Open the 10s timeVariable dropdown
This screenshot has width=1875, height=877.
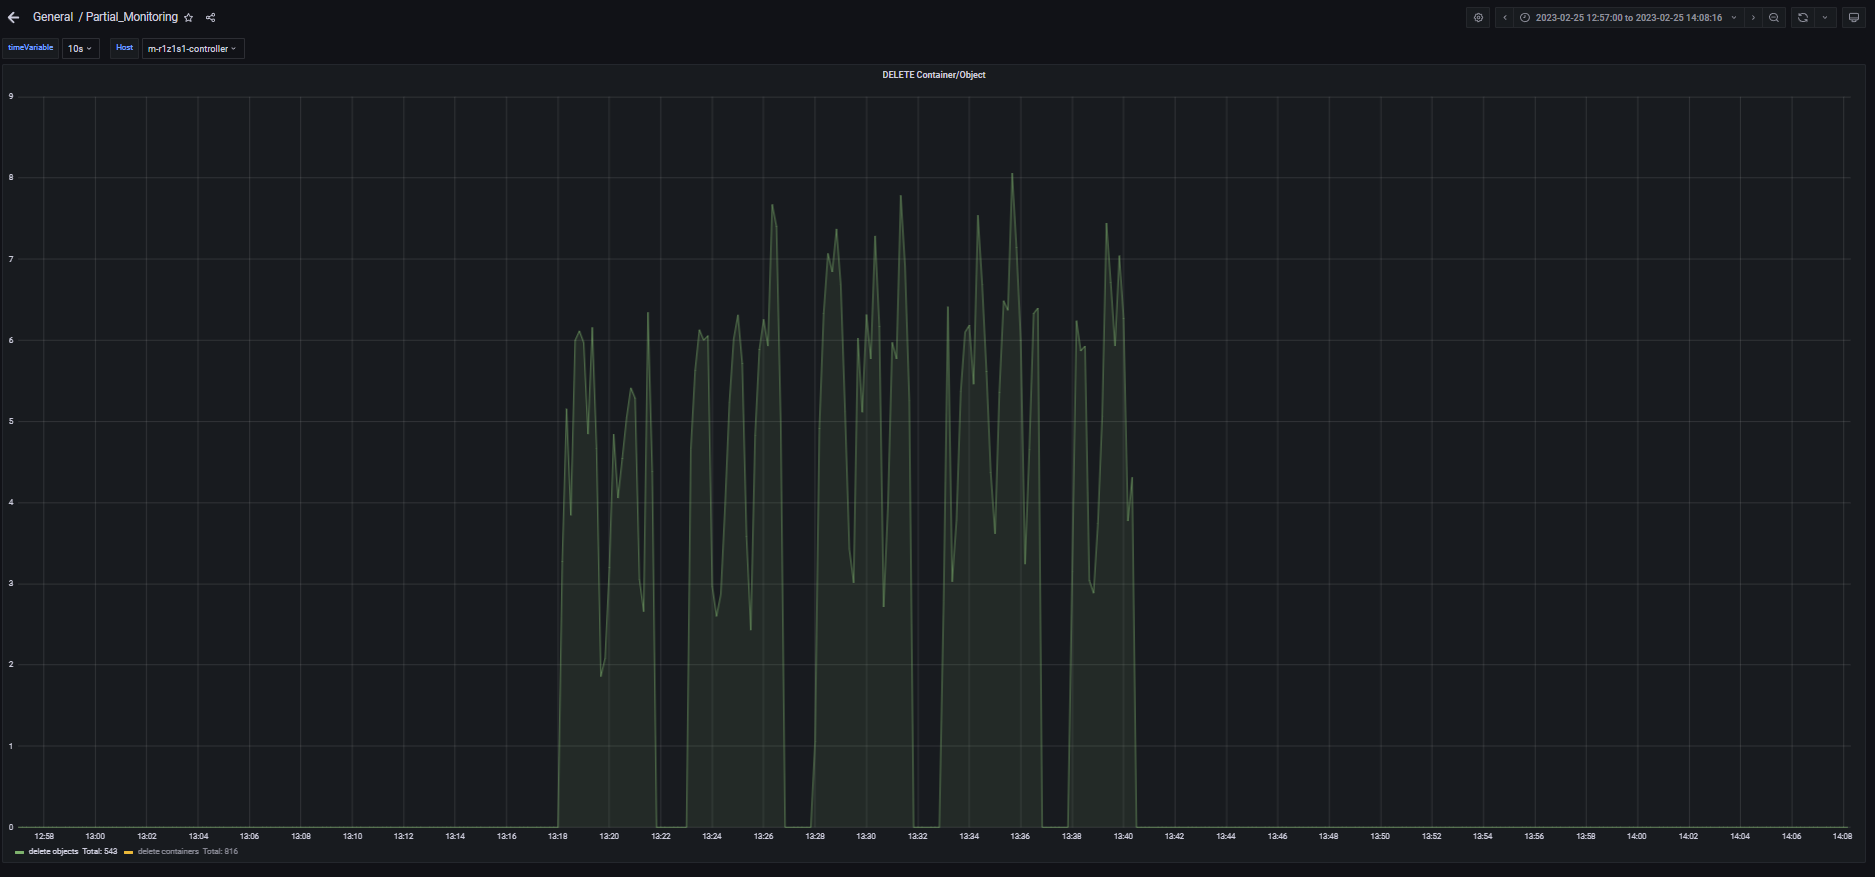80,49
